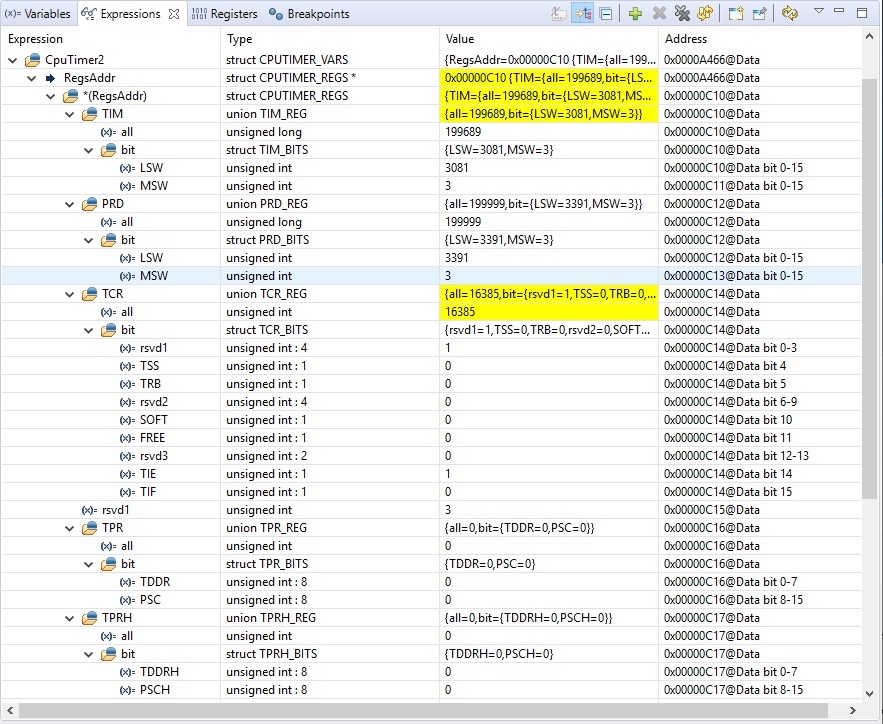Select the TPR union folder icon
Image resolution: width=883 pixels, height=724 pixels.
click(90, 528)
